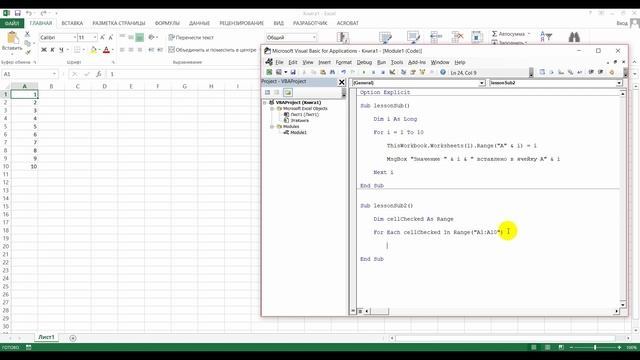Click Sort & Filter icon in Excel ribbon
The width and height of the screenshot is (640, 360).
click(x=546, y=36)
